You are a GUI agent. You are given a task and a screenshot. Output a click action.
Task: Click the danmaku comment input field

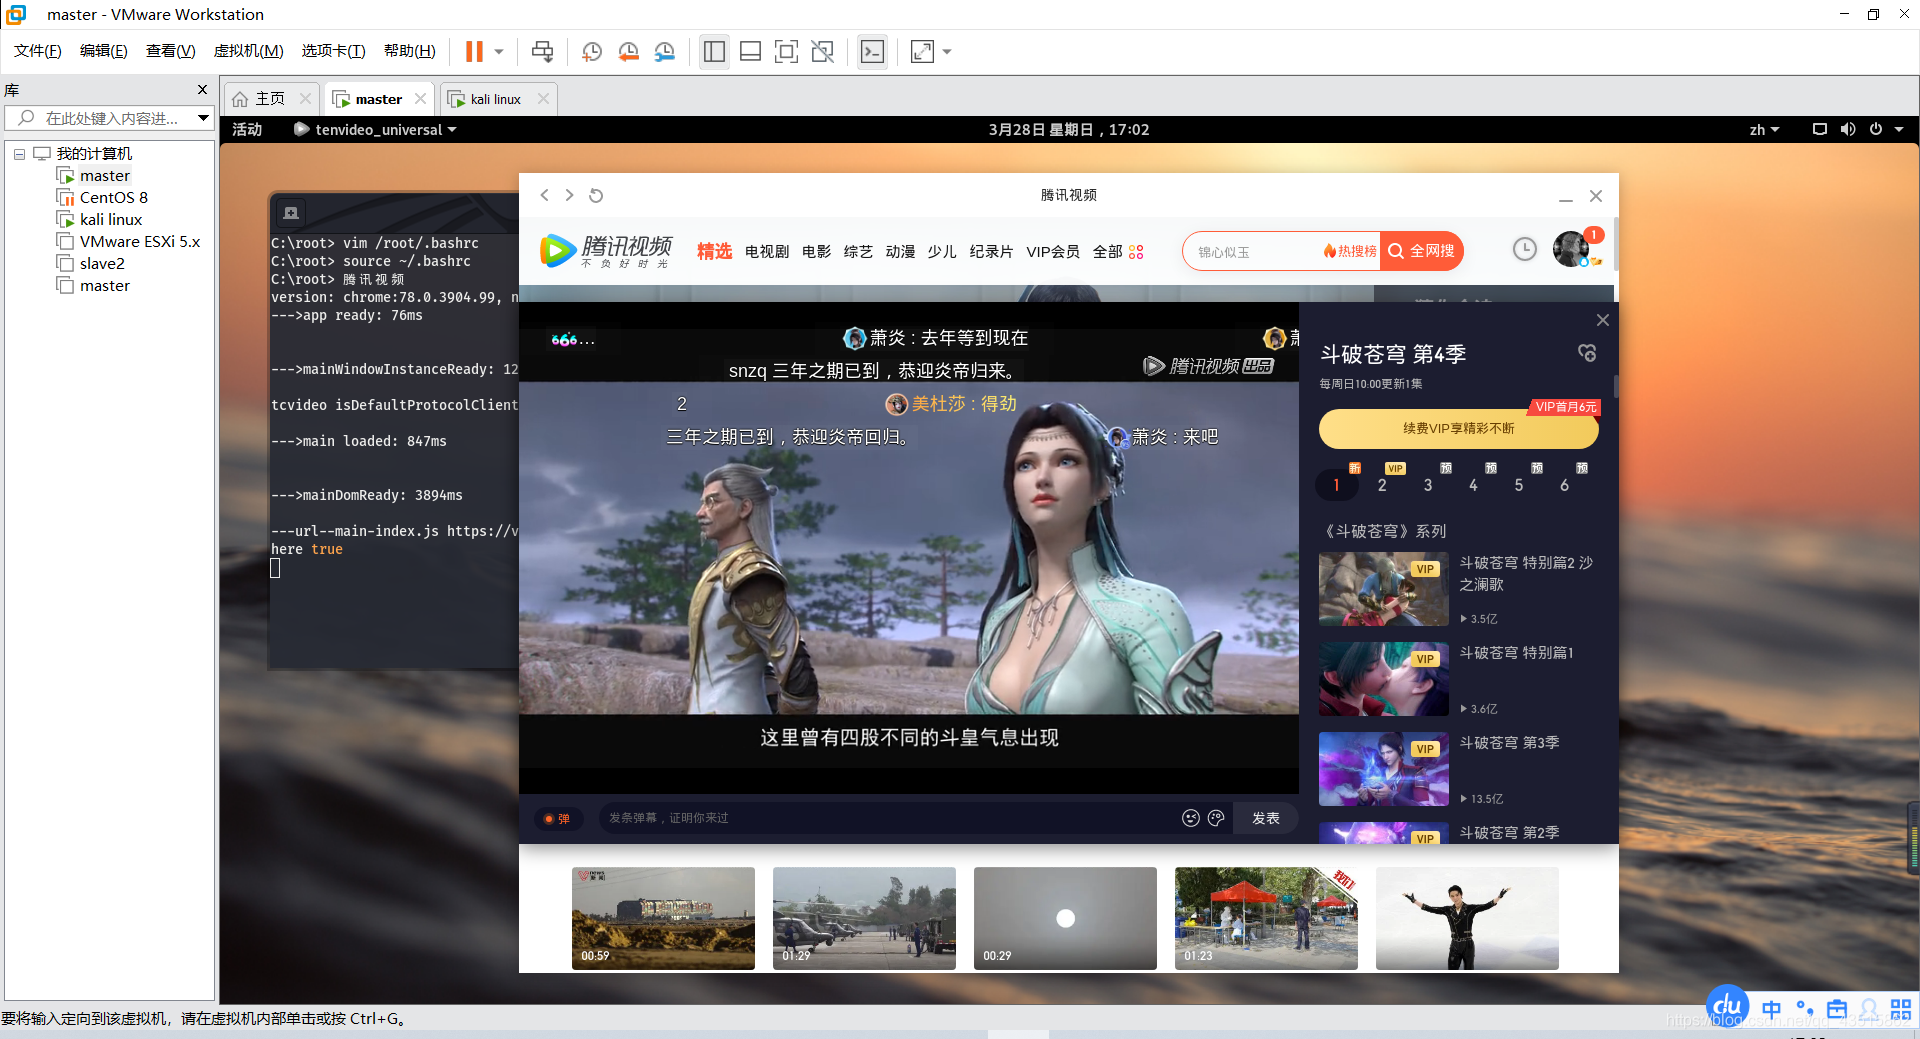pyautogui.click(x=890, y=818)
